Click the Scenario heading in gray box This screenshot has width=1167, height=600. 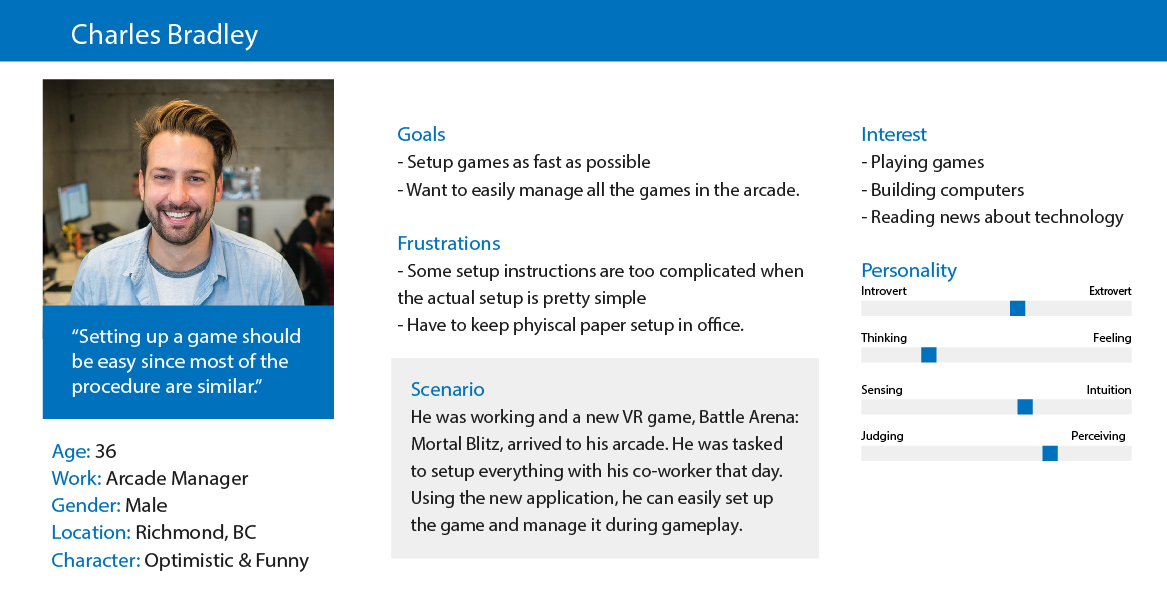(447, 389)
